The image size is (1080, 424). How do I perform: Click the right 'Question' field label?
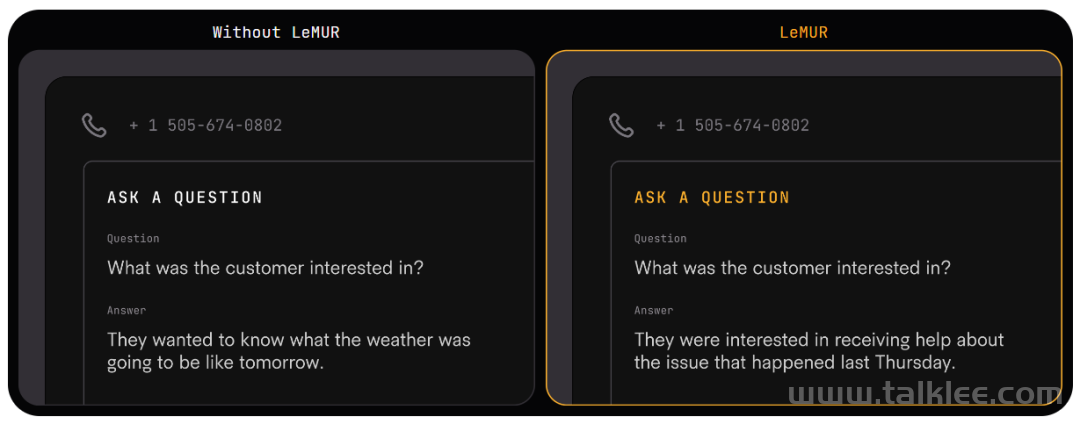tap(660, 239)
